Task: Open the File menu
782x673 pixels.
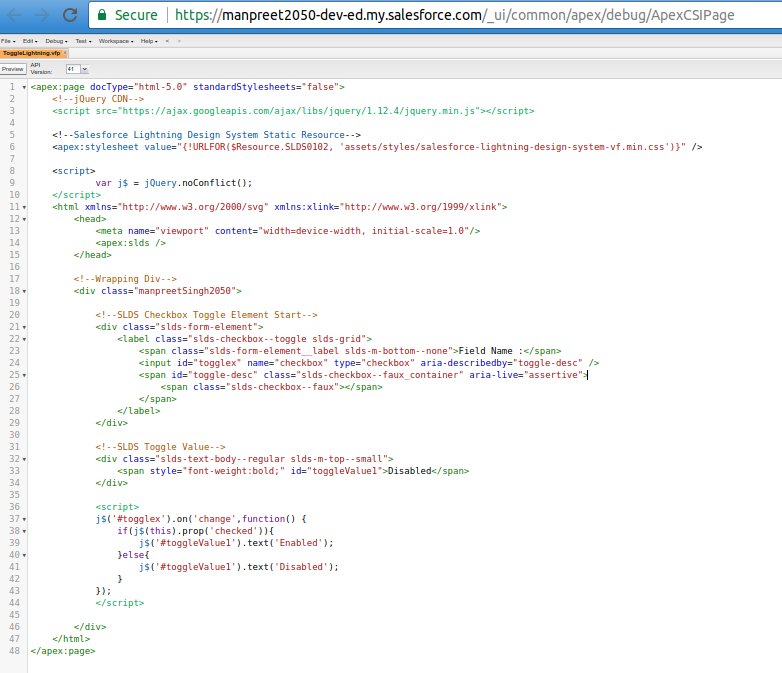Action: coord(7,41)
